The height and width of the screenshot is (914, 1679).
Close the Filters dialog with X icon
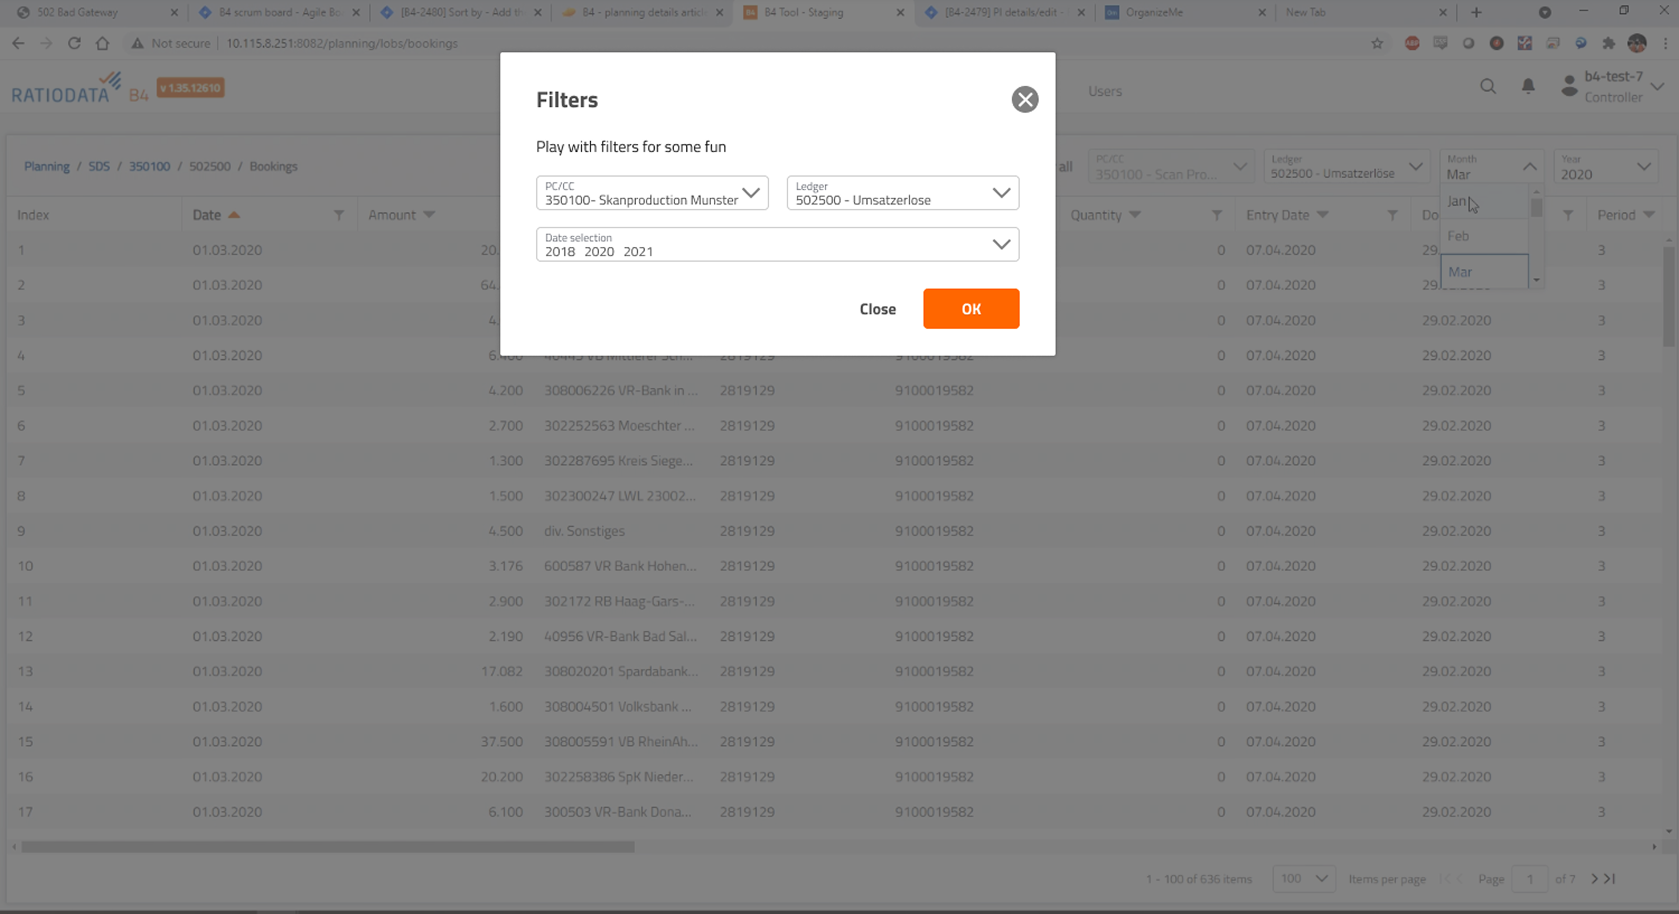[x=1024, y=100]
